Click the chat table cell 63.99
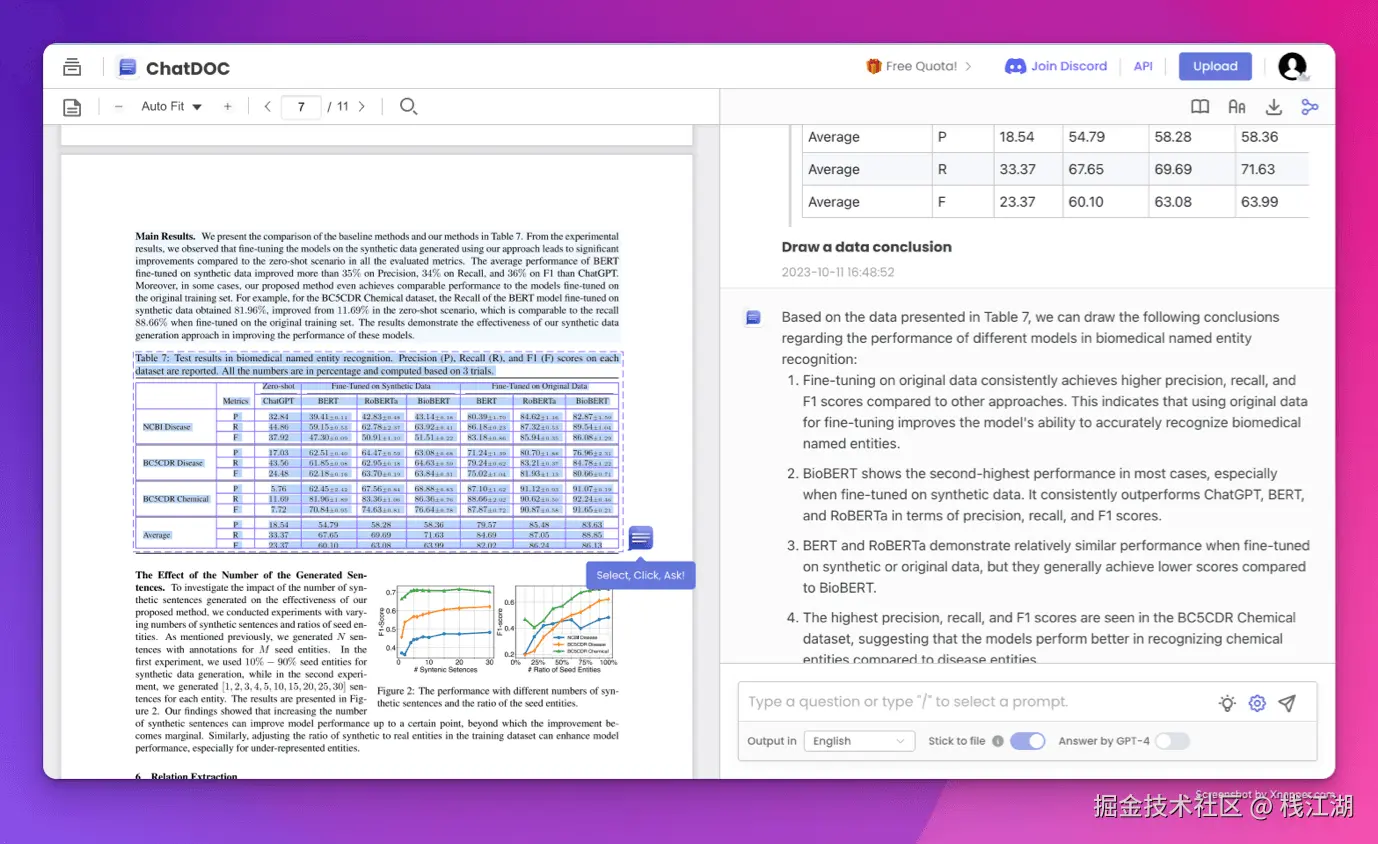This screenshot has width=1378, height=844. [x=1259, y=202]
